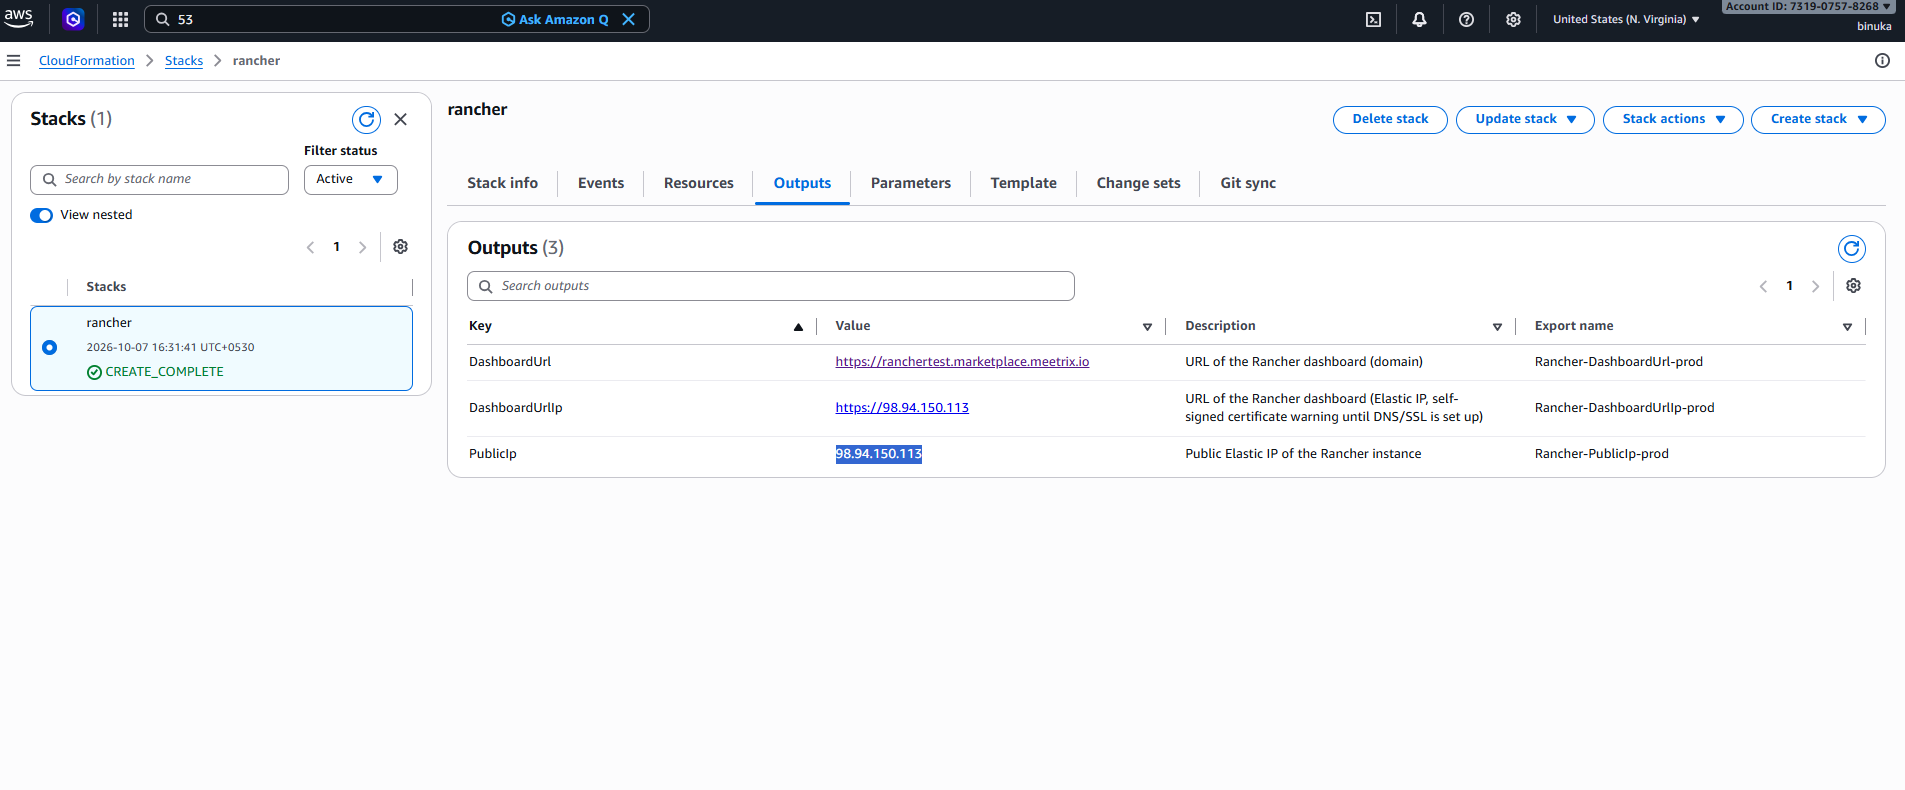Open the AWS console home logo
Screen dimensions: 1905x790
pos(18,18)
